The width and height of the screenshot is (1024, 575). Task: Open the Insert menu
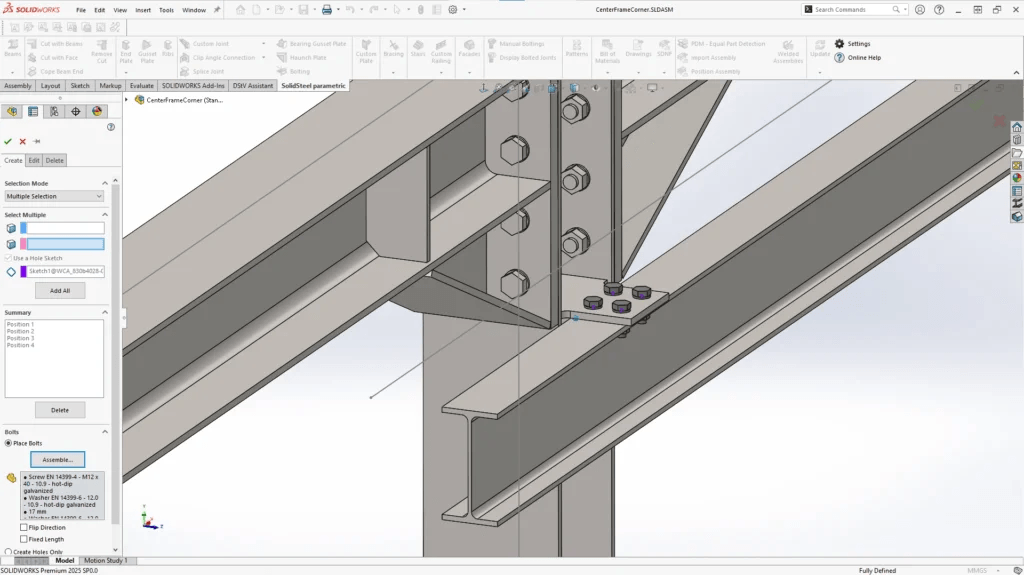(143, 10)
